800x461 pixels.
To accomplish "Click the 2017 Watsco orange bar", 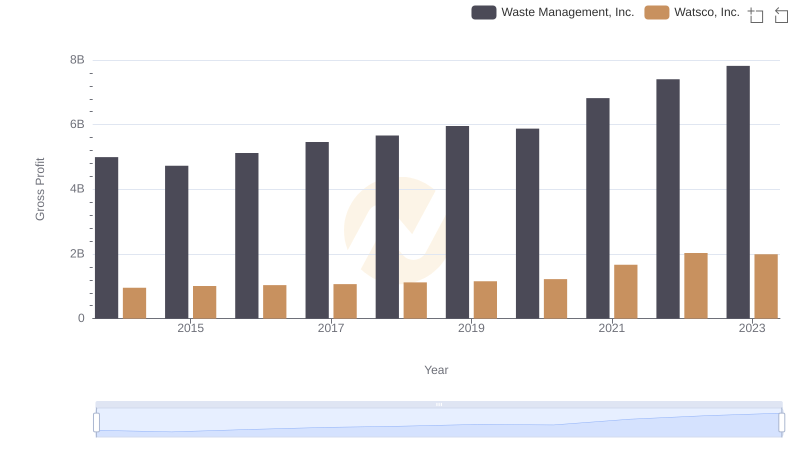I will click(345, 301).
